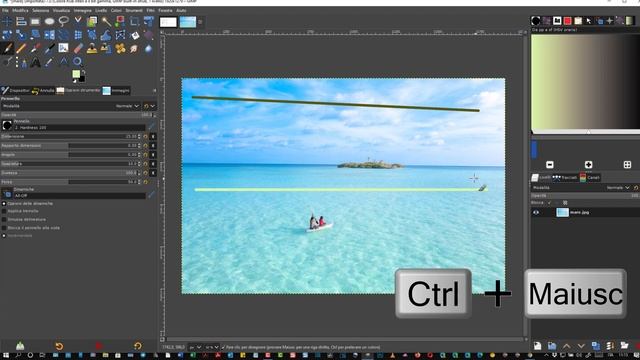Screen dimensions: 640x360
Task: Select the Rectangle Select tool
Action: 35,21
